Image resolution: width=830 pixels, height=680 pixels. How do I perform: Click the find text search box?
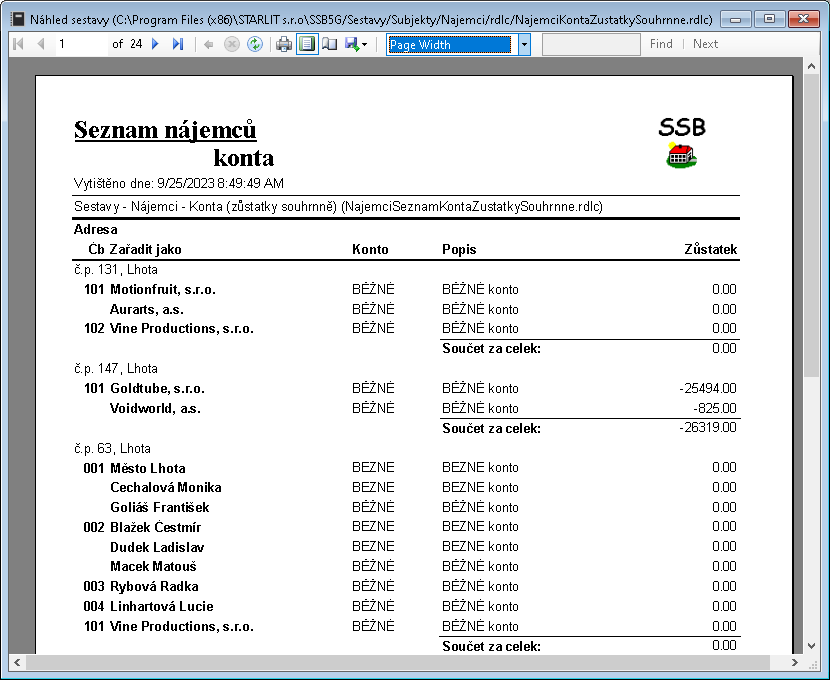pyautogui.click(x=591, y=44)
